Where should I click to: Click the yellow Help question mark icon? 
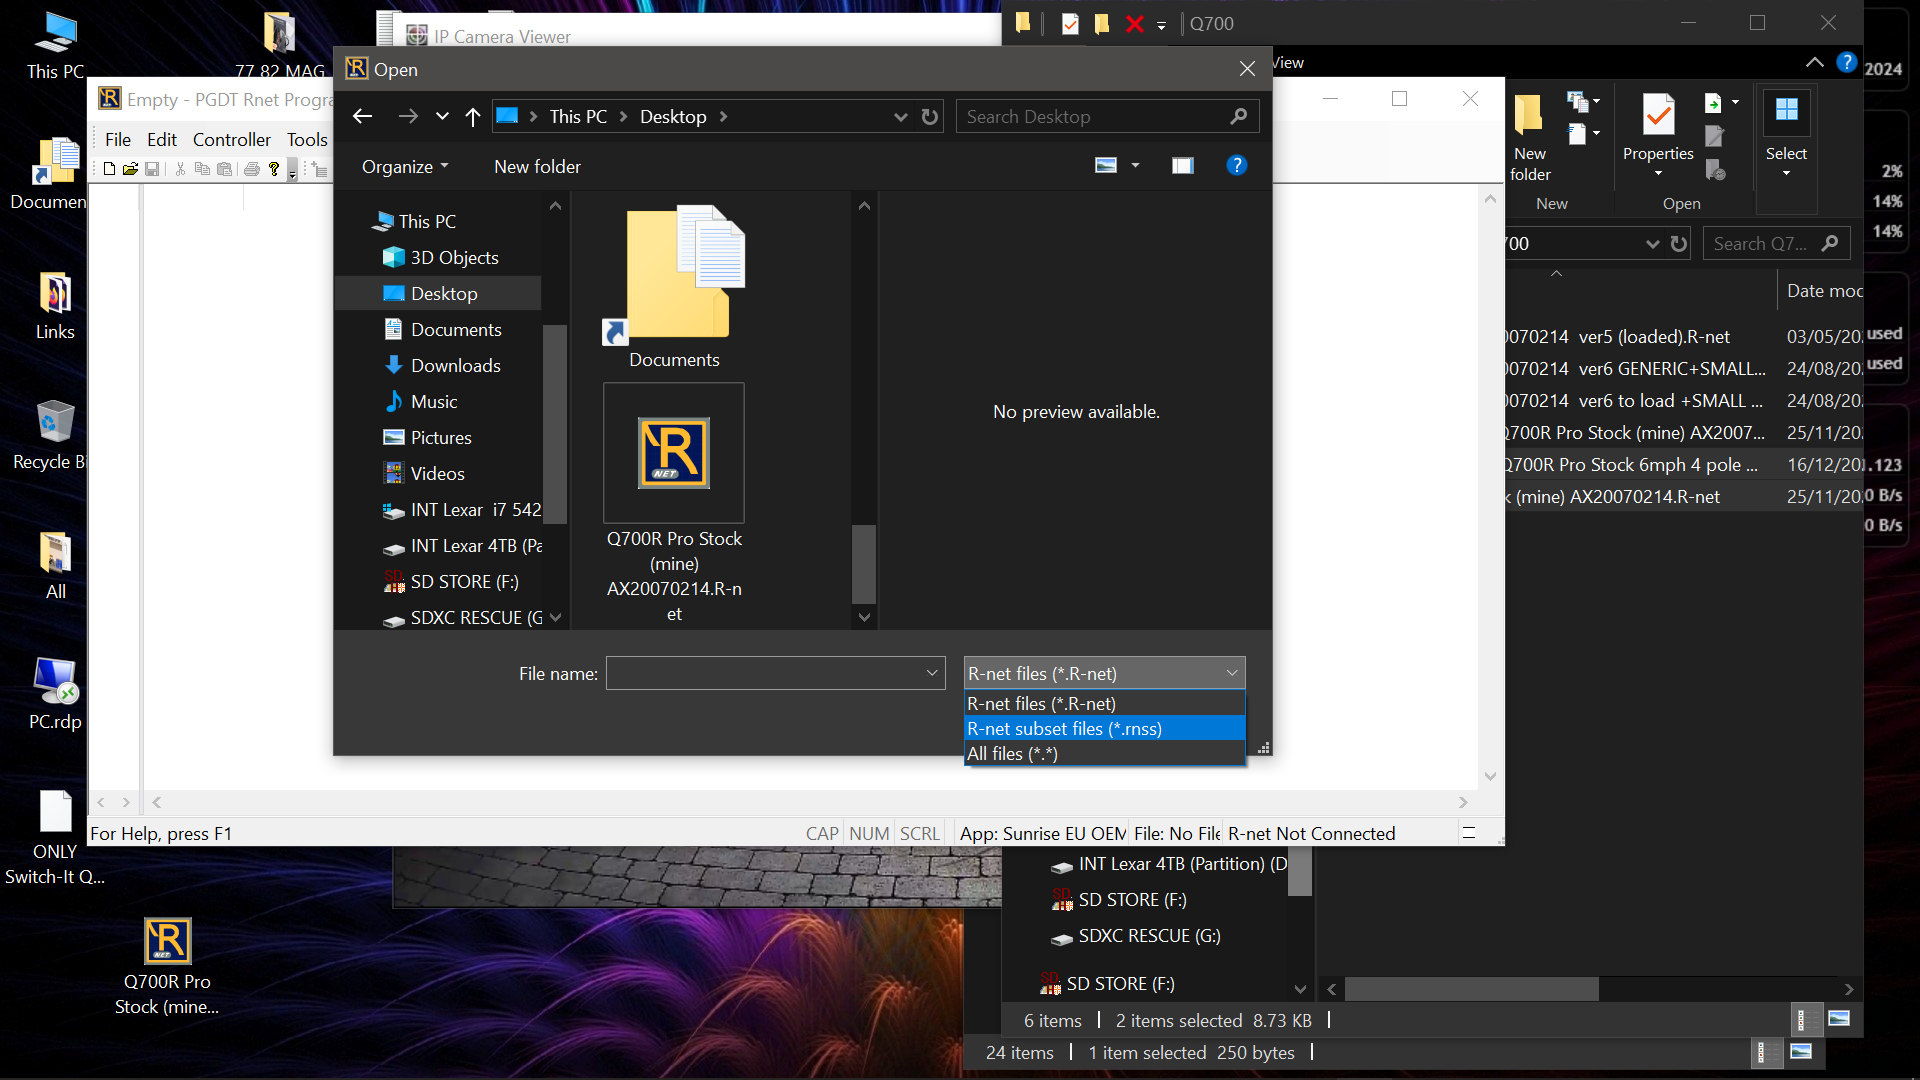coord(274,169)
